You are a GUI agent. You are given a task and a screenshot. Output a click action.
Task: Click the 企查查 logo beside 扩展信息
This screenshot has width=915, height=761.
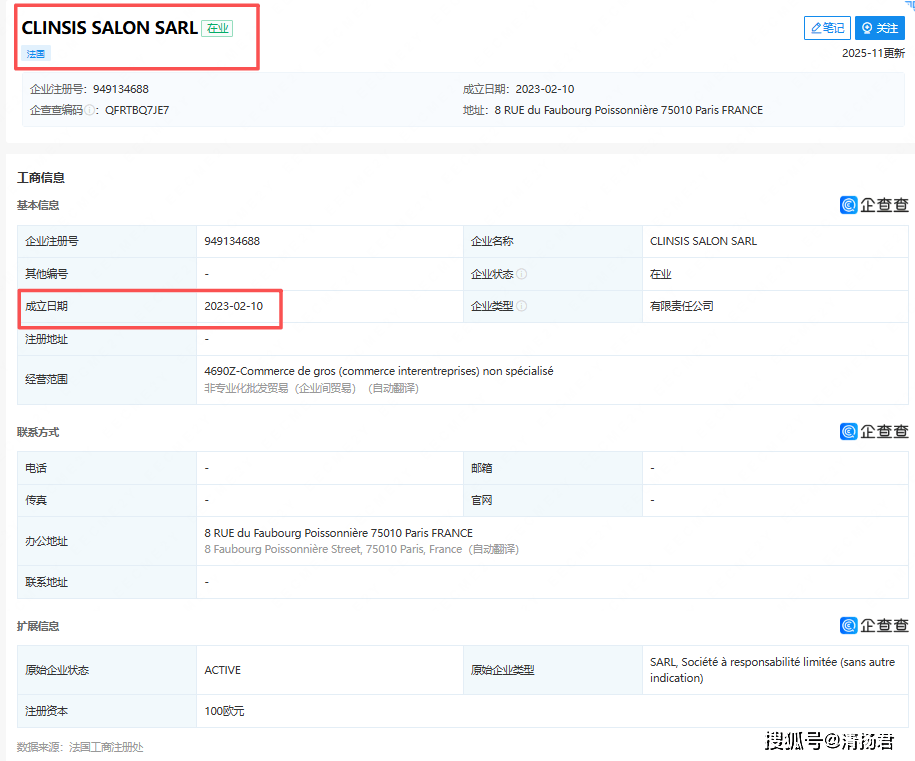click(874, 626)
